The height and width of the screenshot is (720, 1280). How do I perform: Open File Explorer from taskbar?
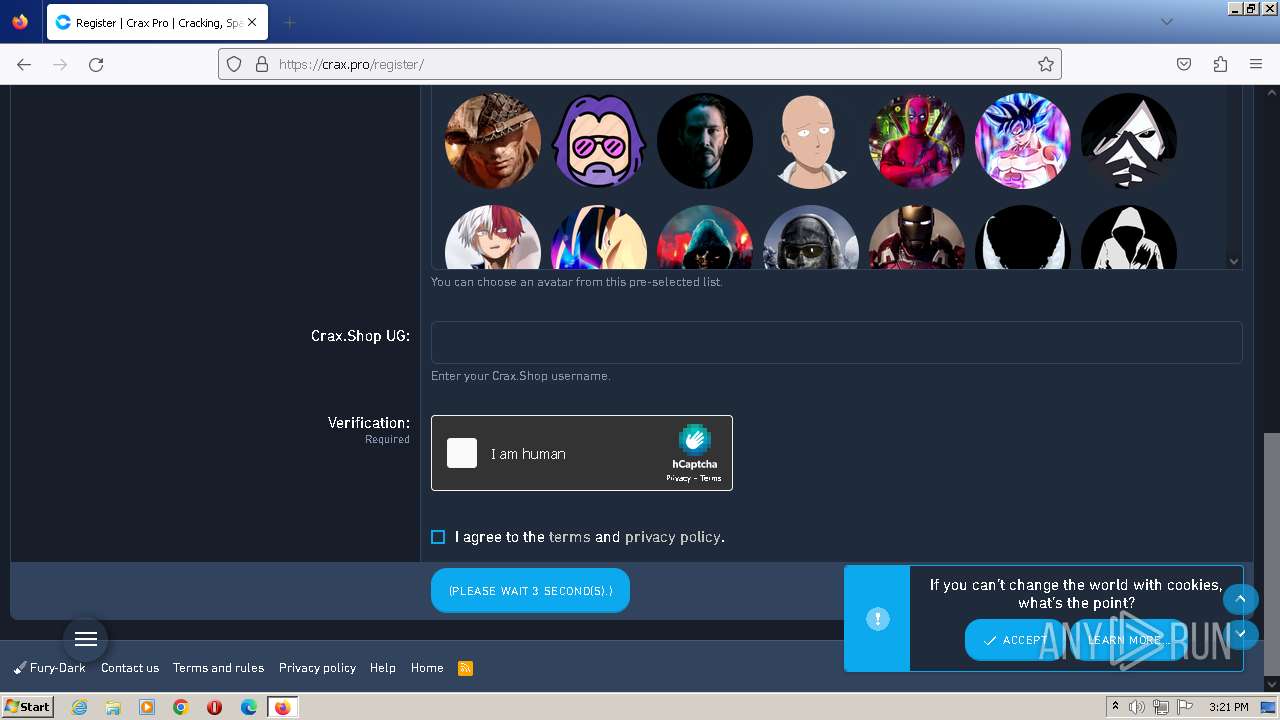point(113,707)
